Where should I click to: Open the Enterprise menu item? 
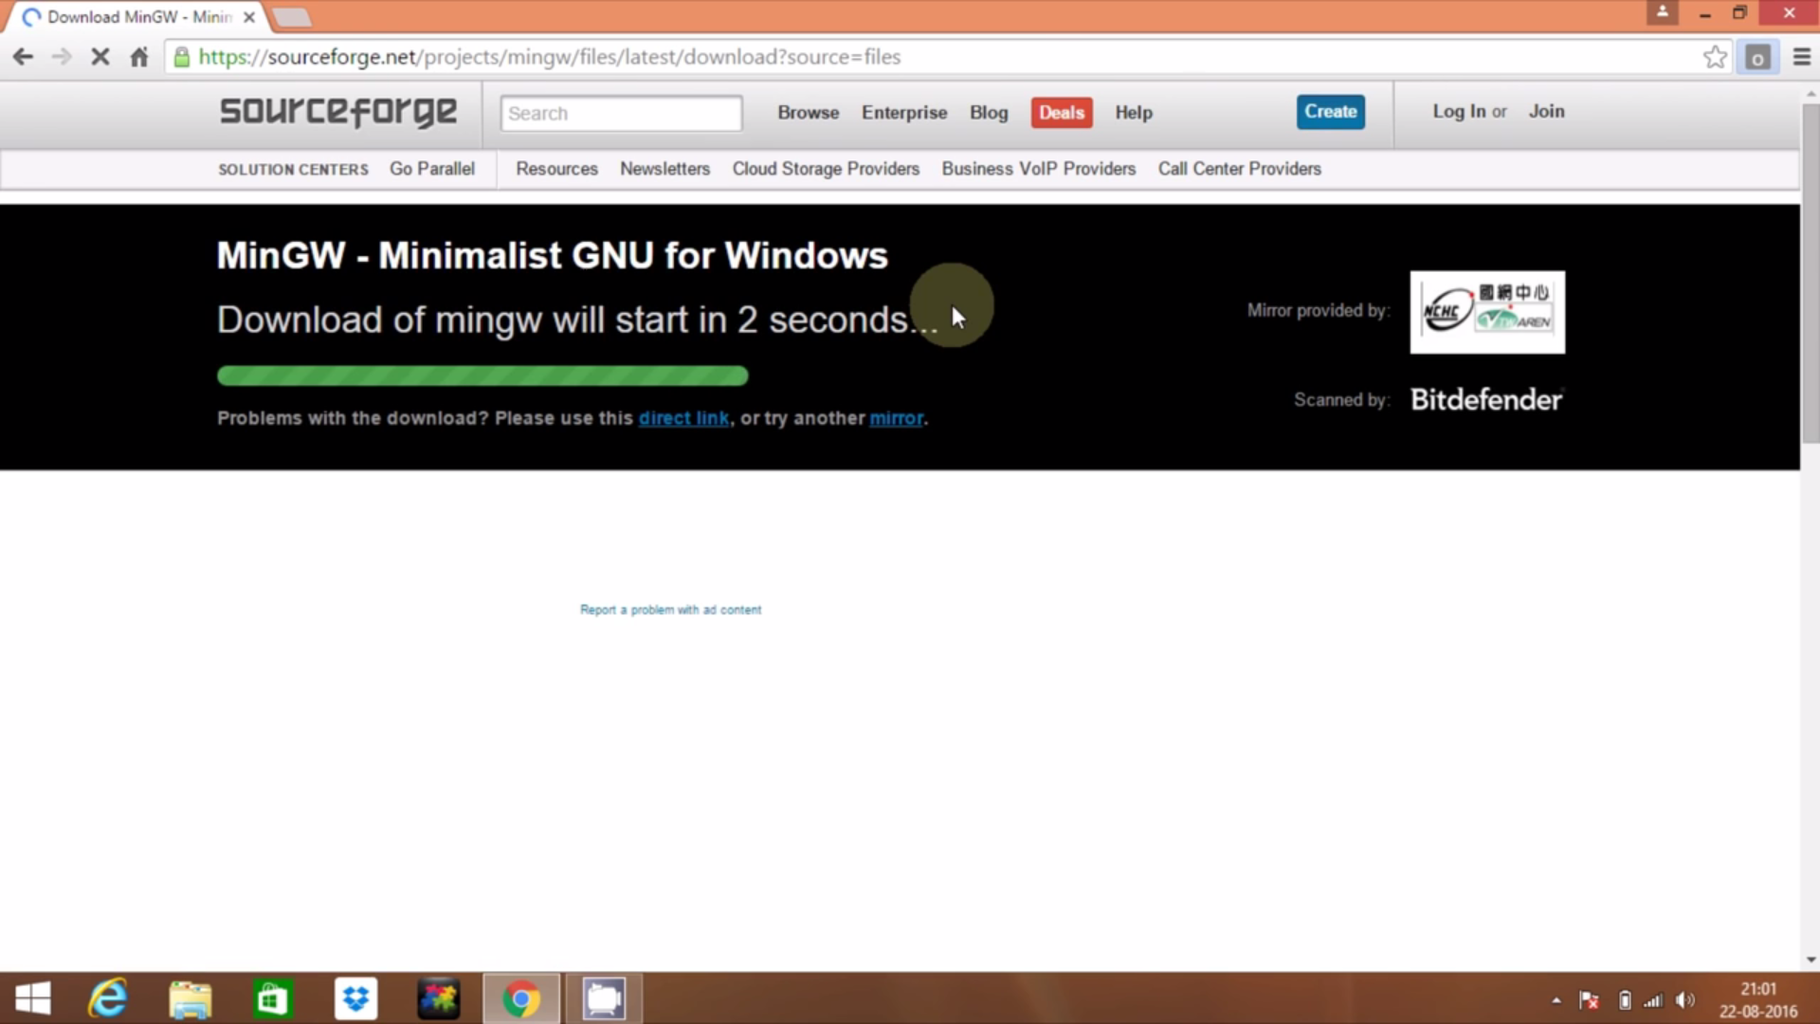tap(904, 113)
